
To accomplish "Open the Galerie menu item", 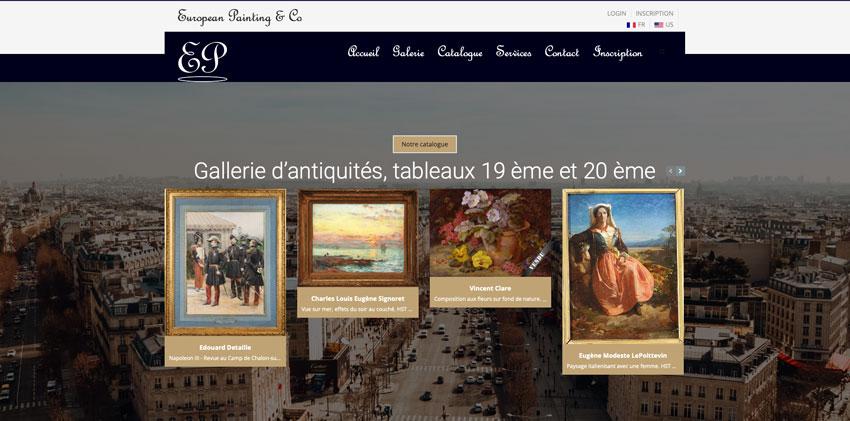I will pos(408,52).
